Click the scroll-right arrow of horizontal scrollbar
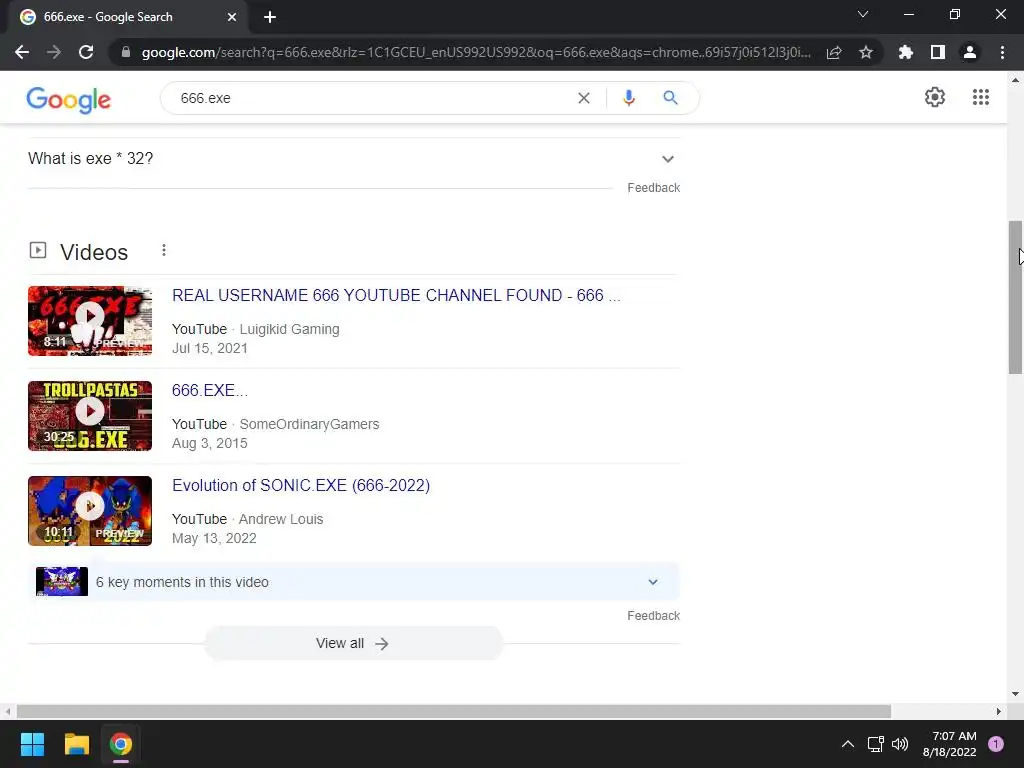Image resolution: width=1024 pixels, height=768 pixels. (x=999, y=711)
